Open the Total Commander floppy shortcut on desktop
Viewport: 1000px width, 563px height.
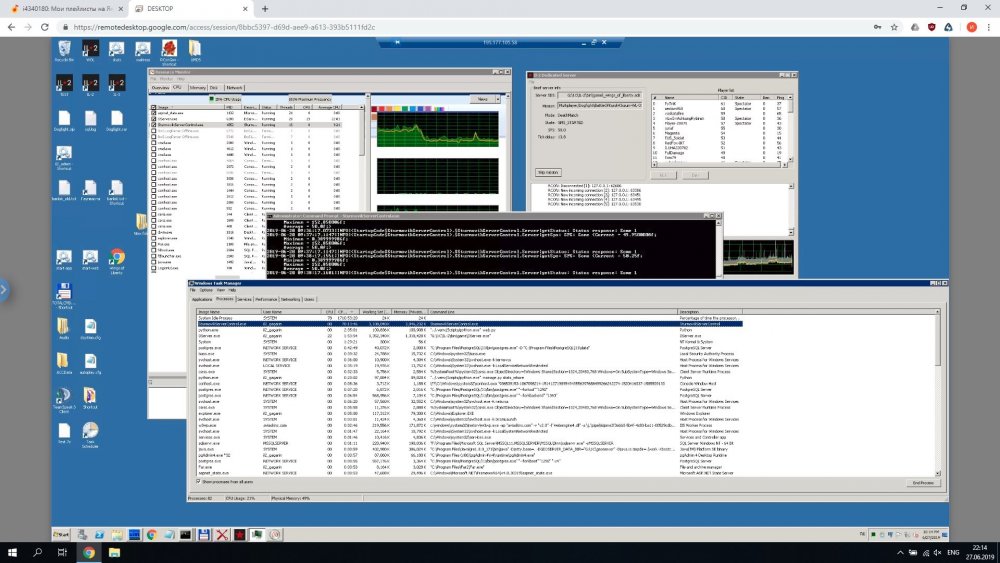coord(64,295)
